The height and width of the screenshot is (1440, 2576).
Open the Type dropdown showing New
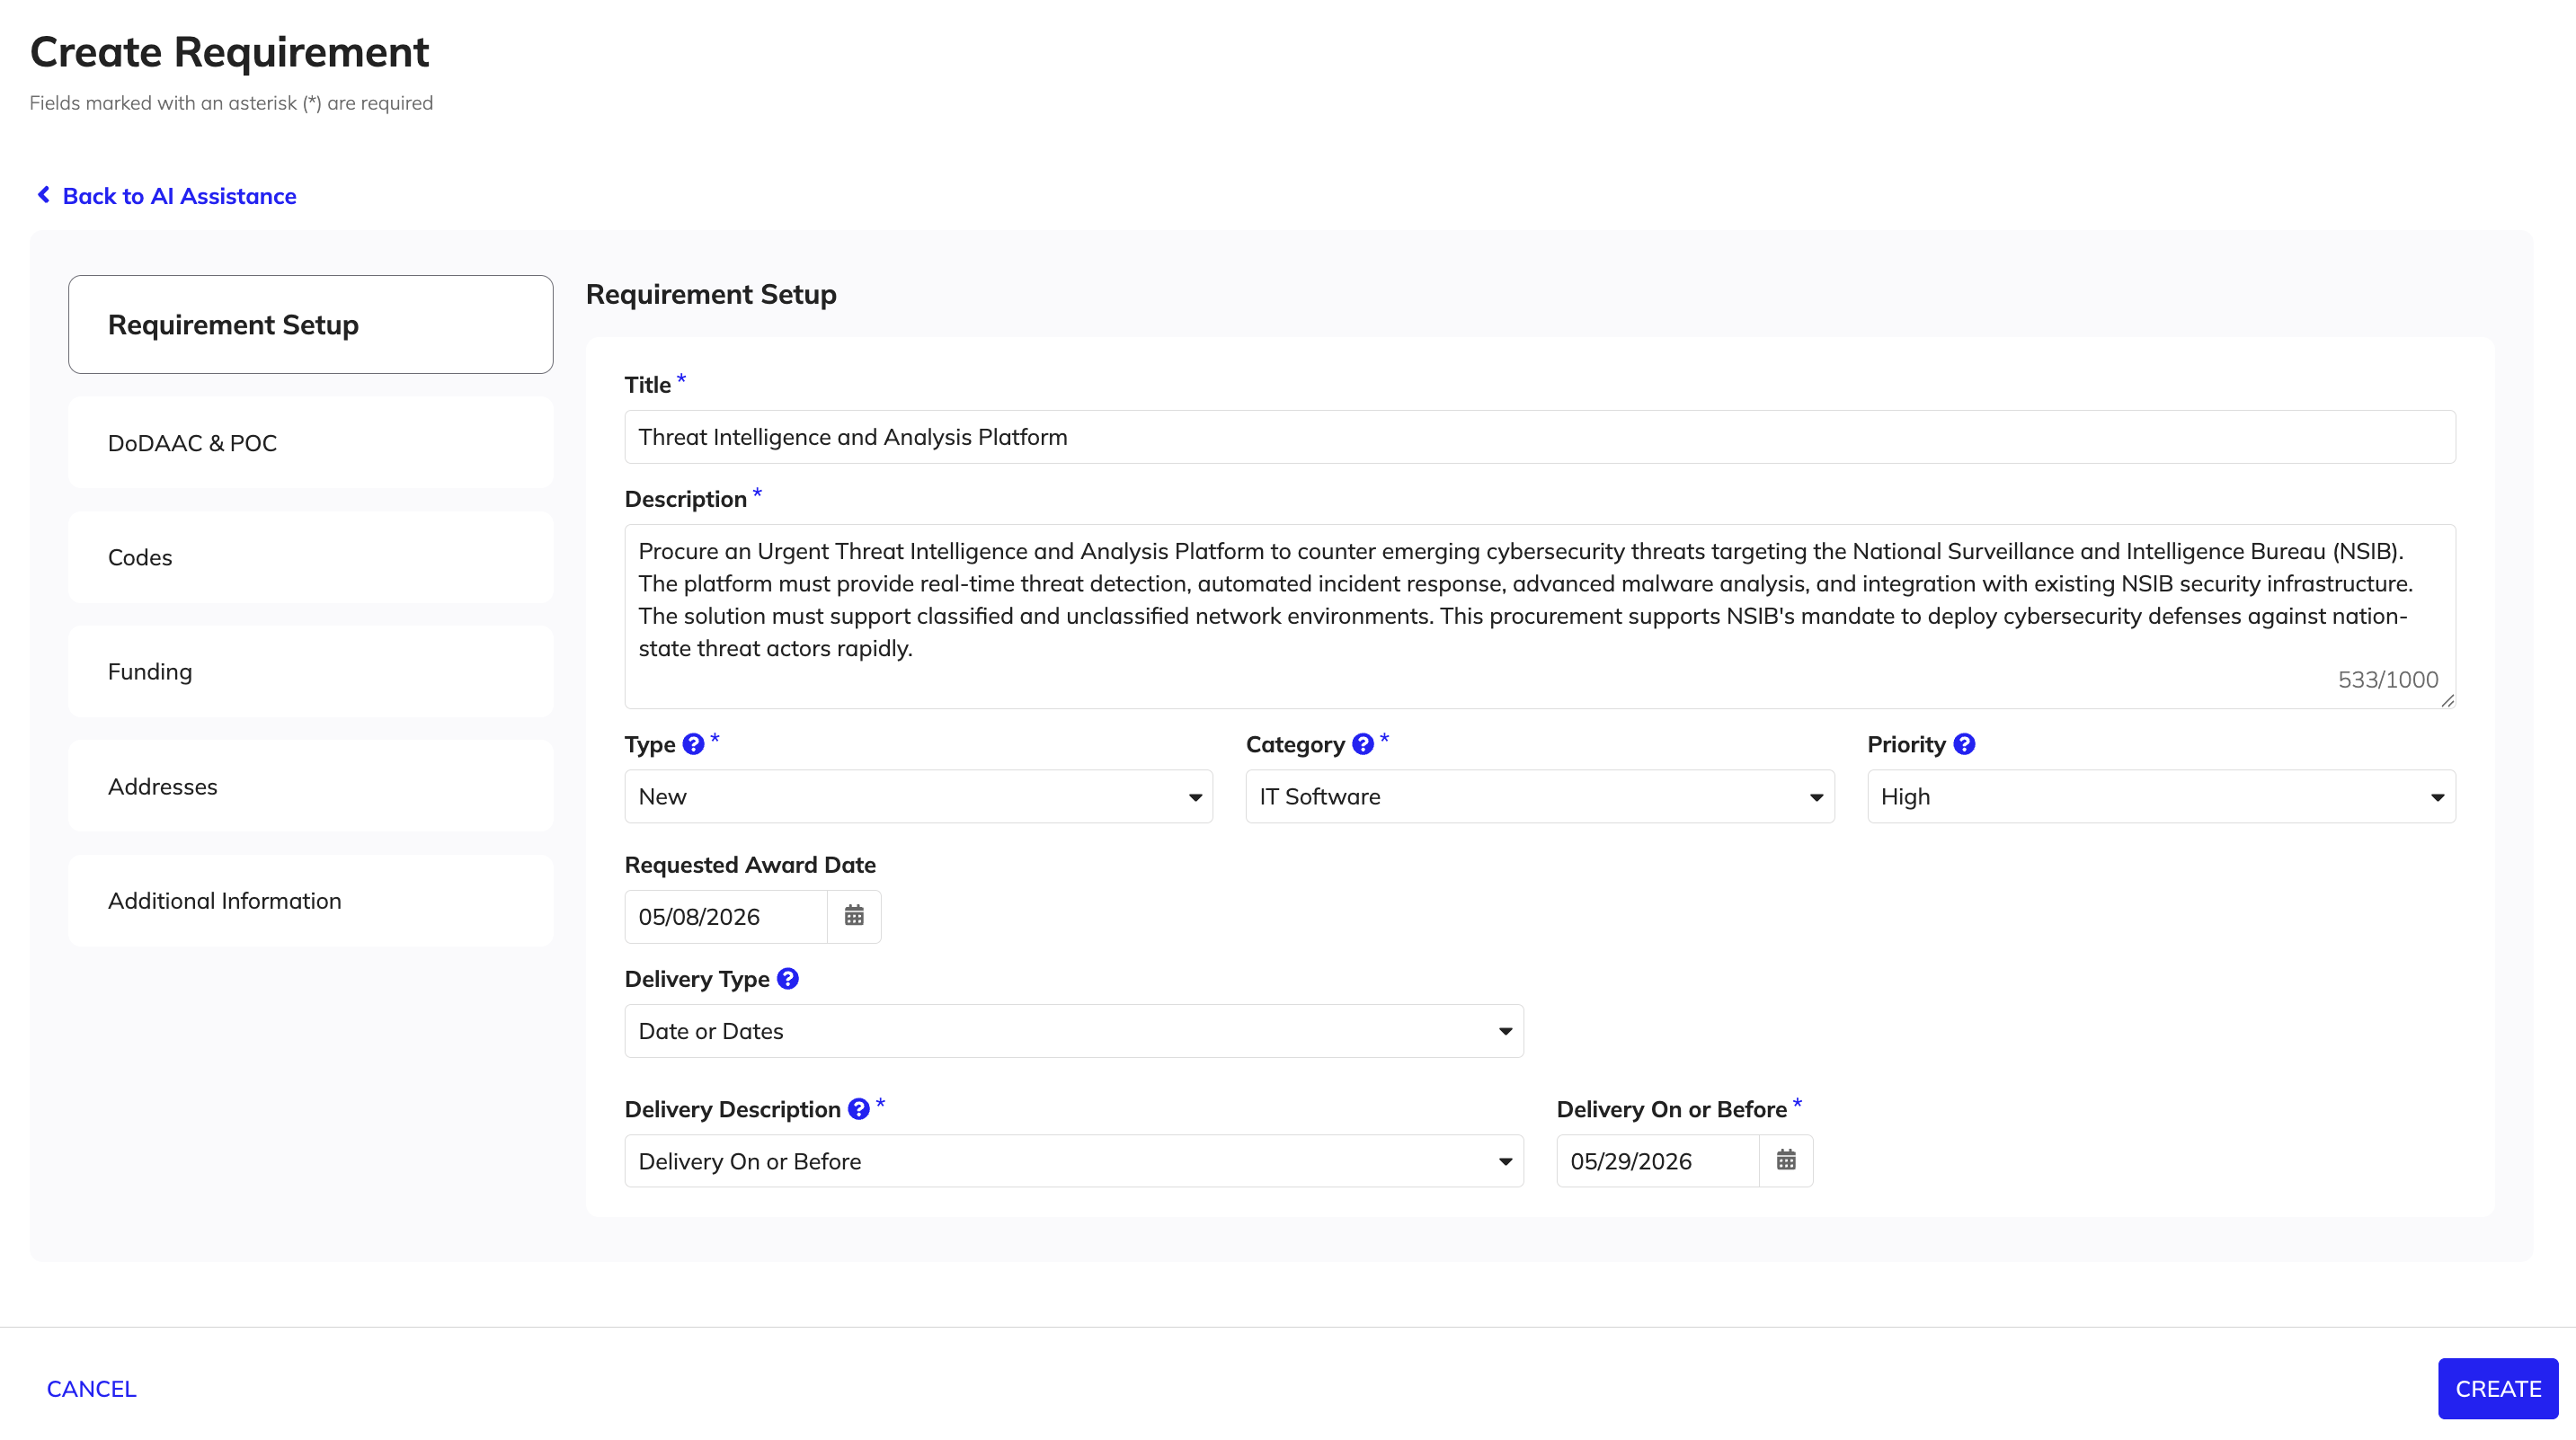point(918,796)
